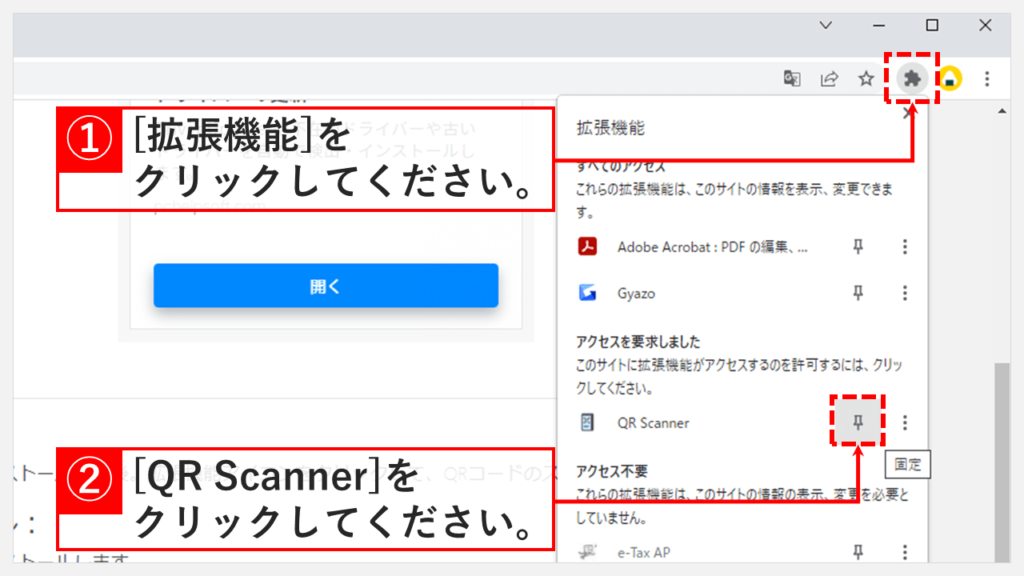Open more options for QR Scanner extension
This screenshot has width=1024, height=576.
905,423
